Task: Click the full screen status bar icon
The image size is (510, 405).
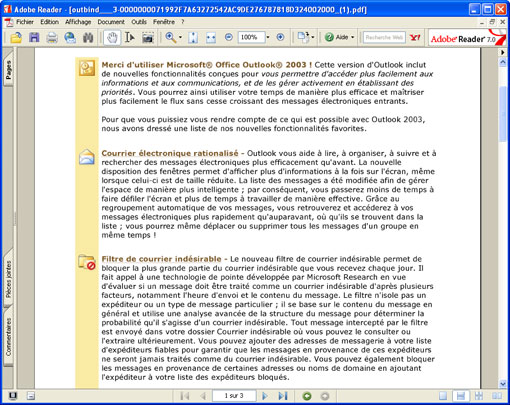Action: point(13,396)
